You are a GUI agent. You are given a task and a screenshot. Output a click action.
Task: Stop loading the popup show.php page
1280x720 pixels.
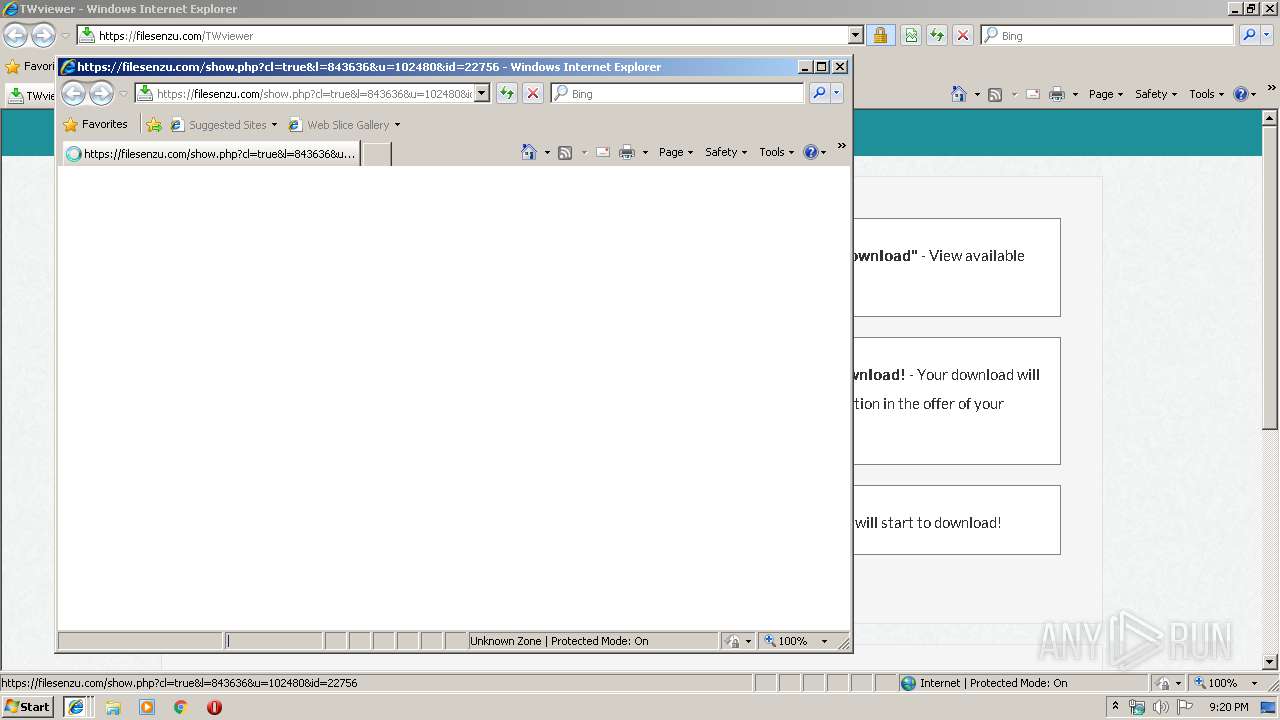533,93
